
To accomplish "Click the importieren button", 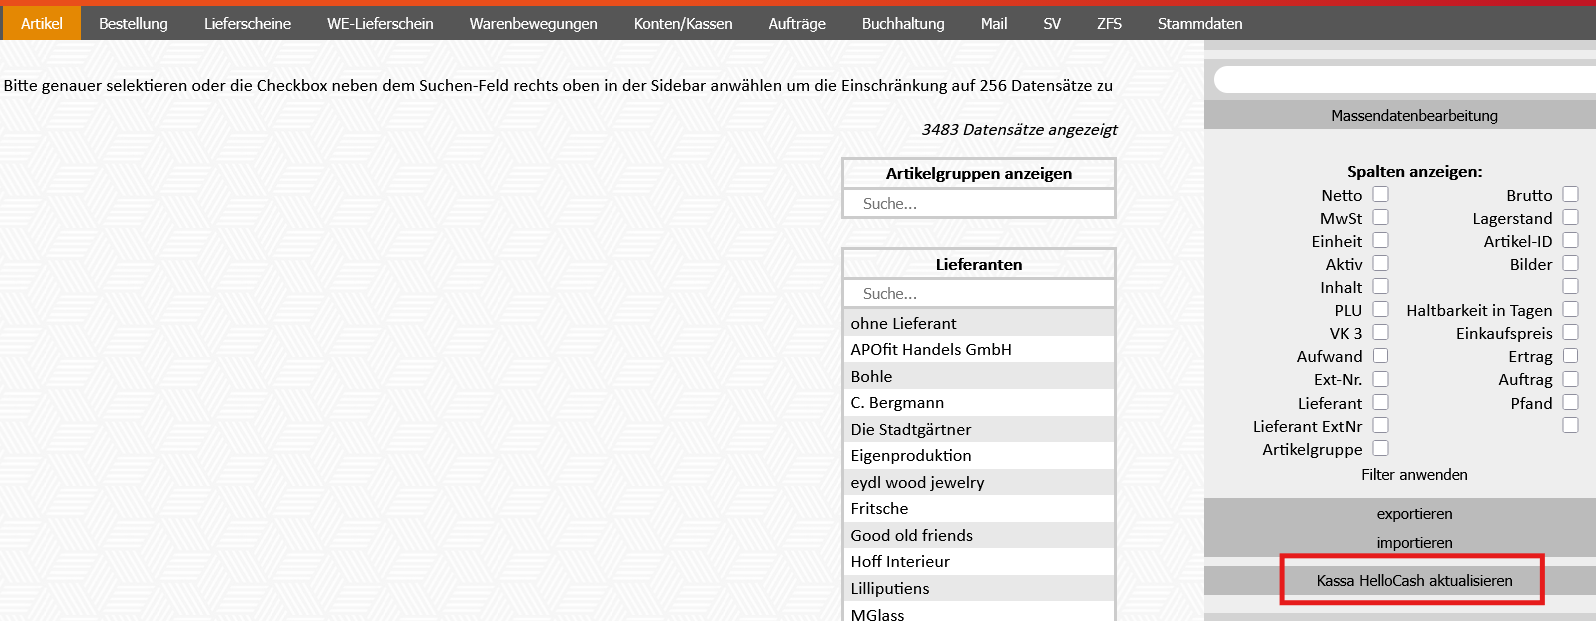I will [x=1414, y=543].
